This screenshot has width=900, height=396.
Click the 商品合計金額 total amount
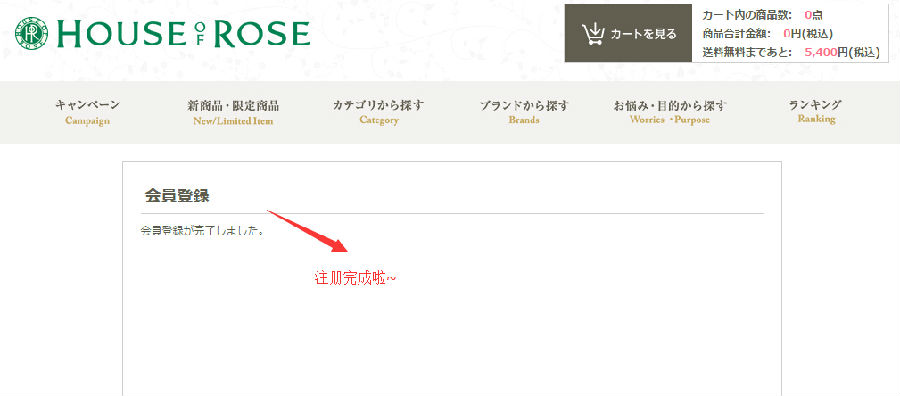[x=767, y=34]
